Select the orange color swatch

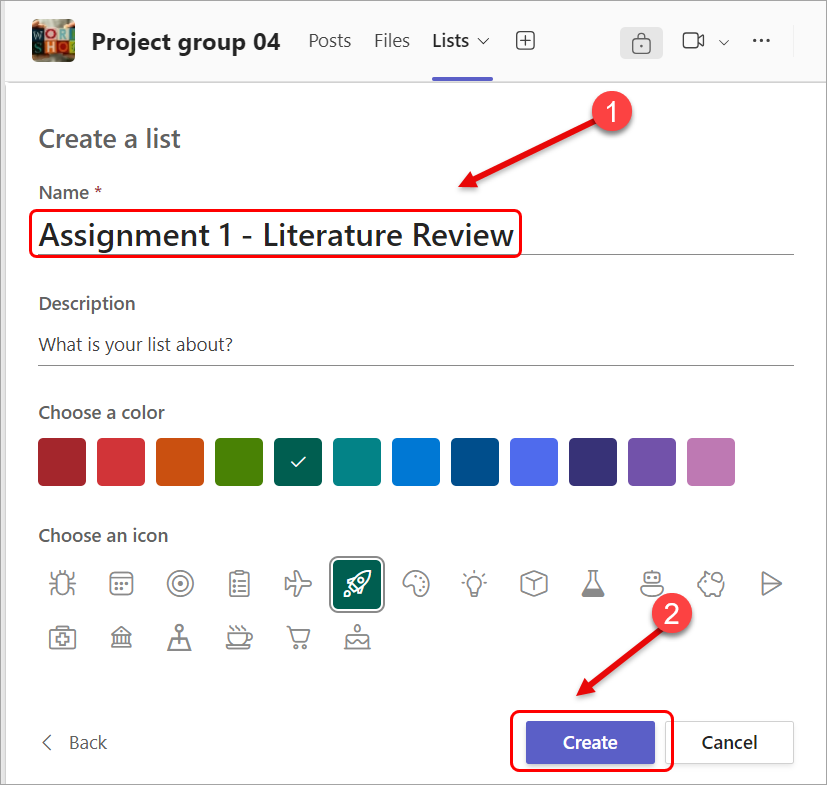click(179, 462)
